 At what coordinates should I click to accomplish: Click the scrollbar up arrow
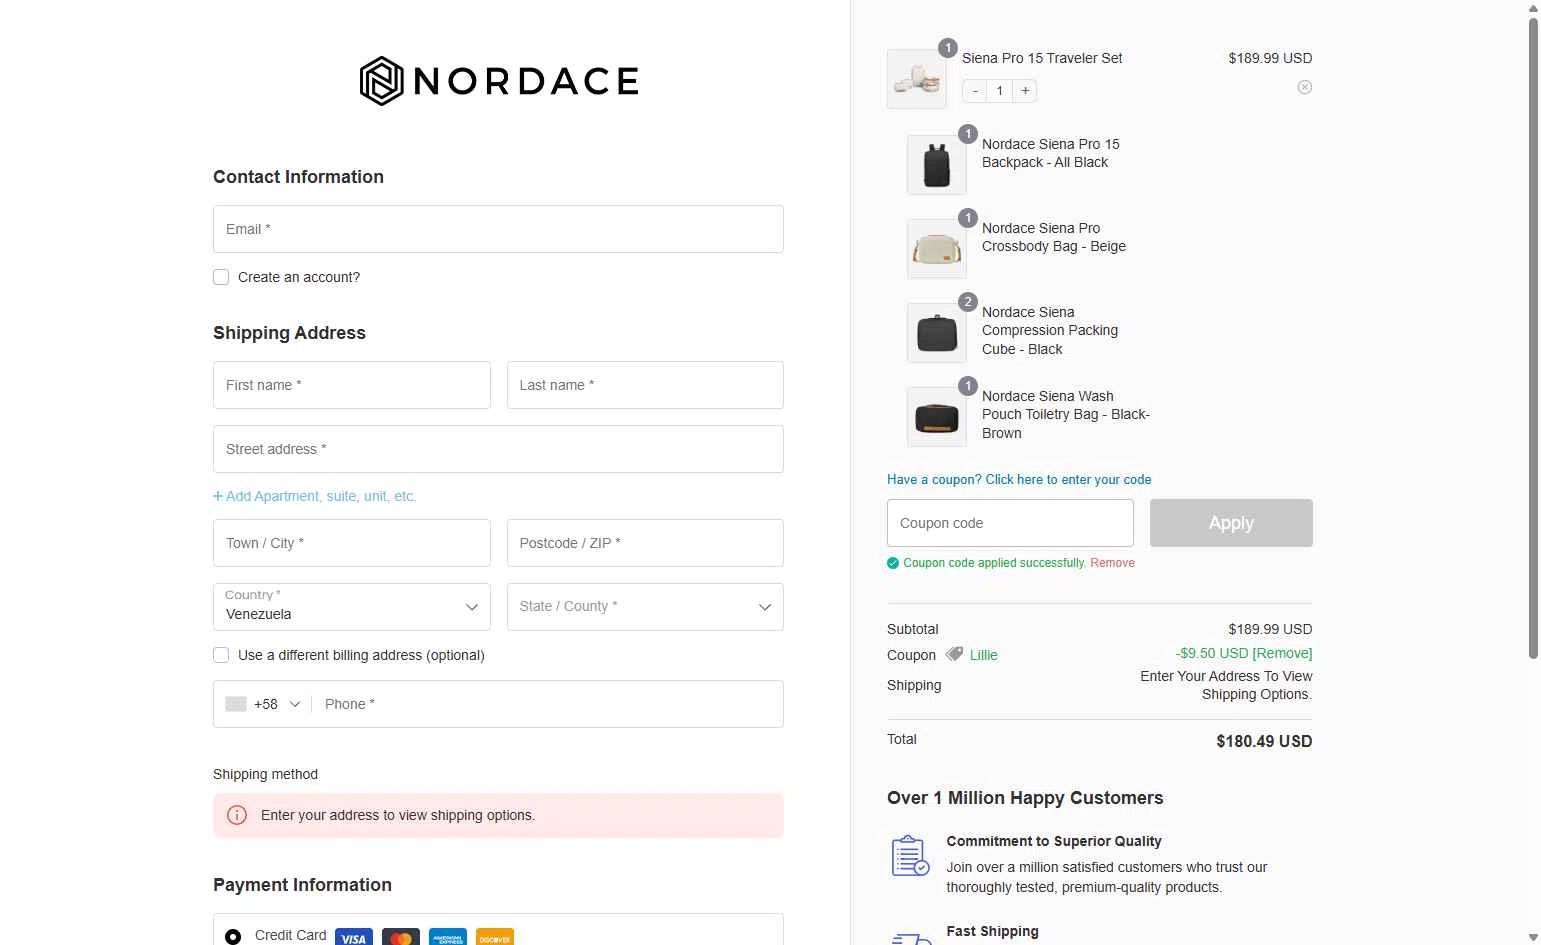tap(1533, 8)
